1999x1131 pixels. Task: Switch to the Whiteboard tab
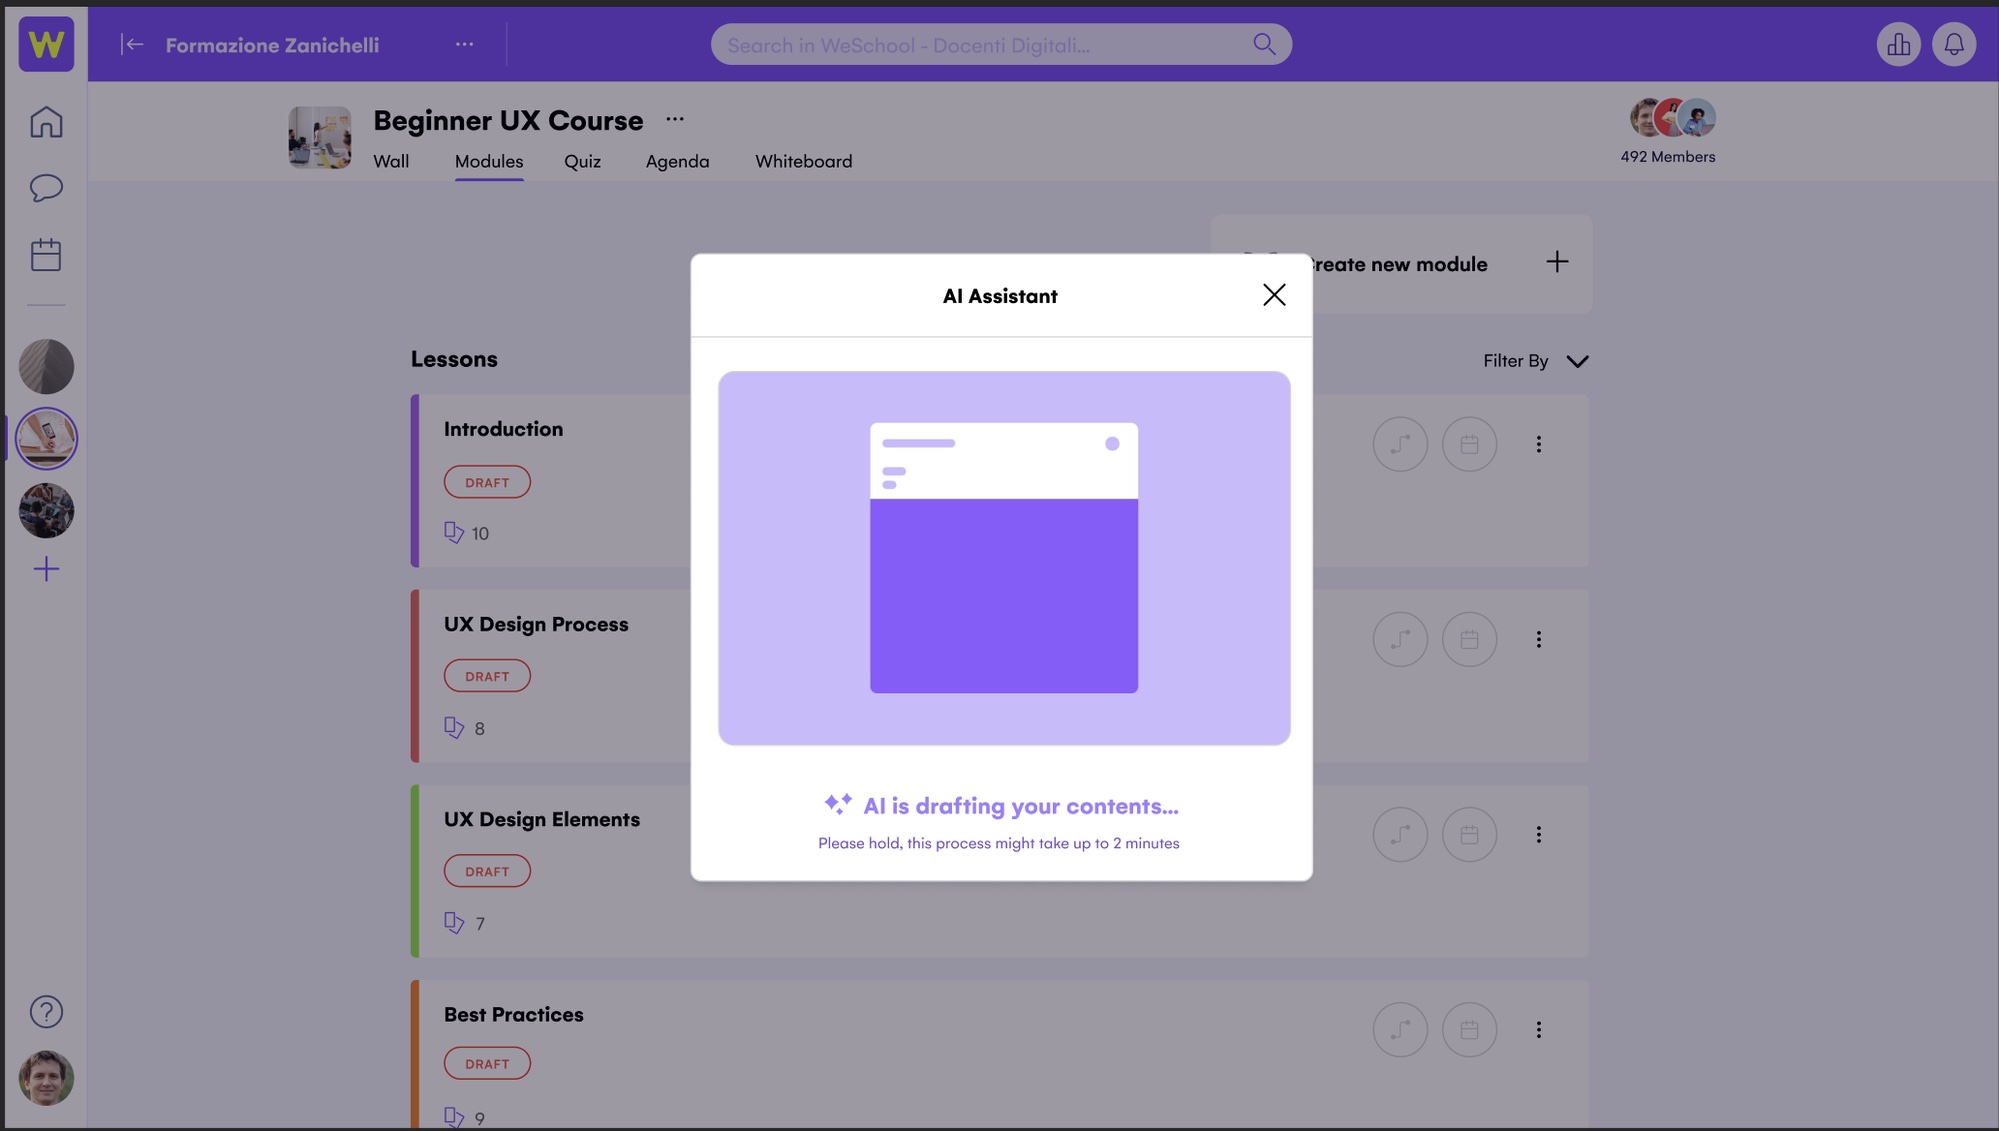click(x=803, y=161)
